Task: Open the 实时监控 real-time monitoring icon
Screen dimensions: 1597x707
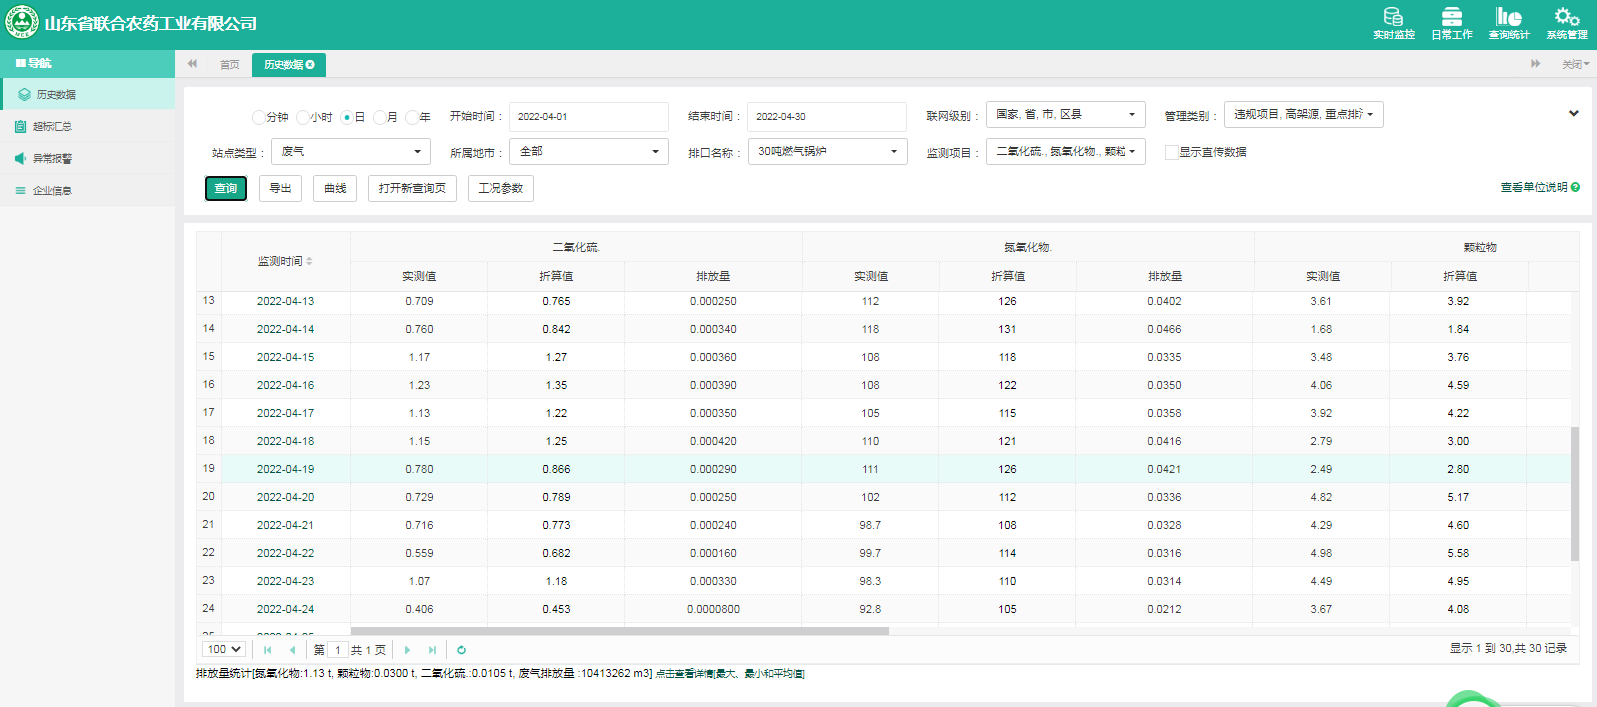Action: [x=1393, y=22]
